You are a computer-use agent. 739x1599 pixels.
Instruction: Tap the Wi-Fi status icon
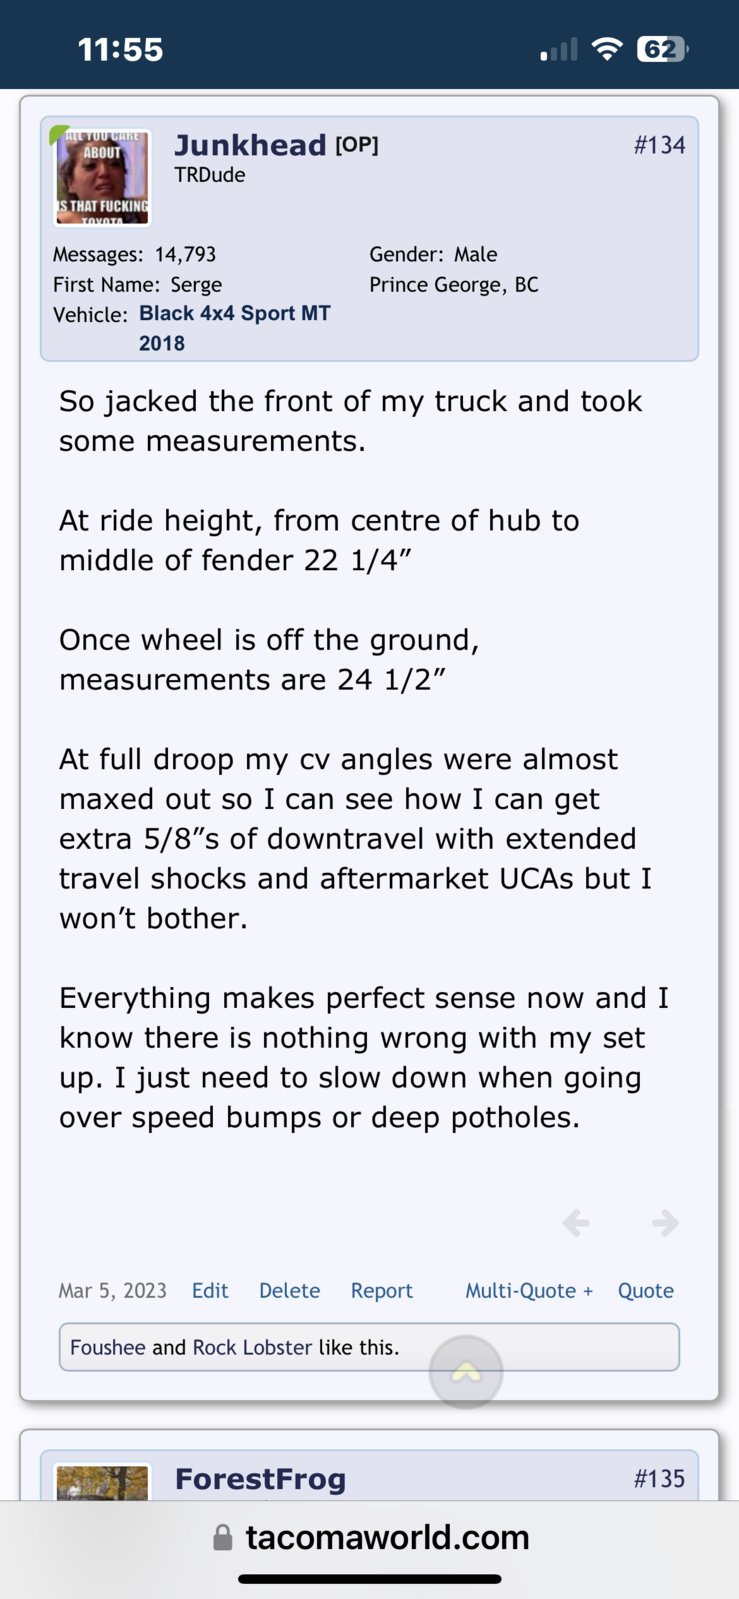(607, 49)
